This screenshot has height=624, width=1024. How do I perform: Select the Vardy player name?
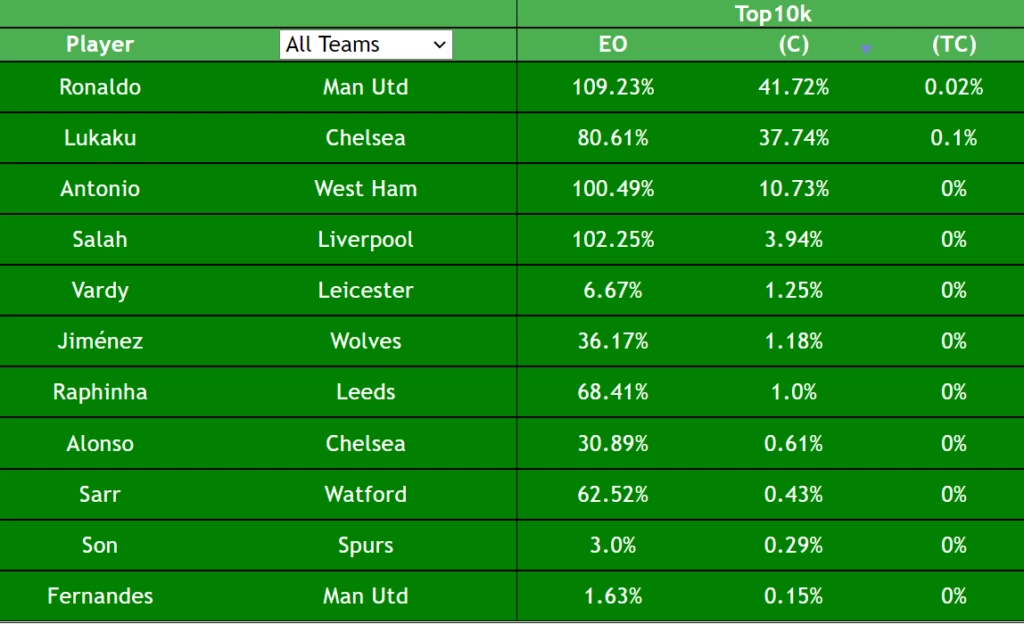(100, 290)
